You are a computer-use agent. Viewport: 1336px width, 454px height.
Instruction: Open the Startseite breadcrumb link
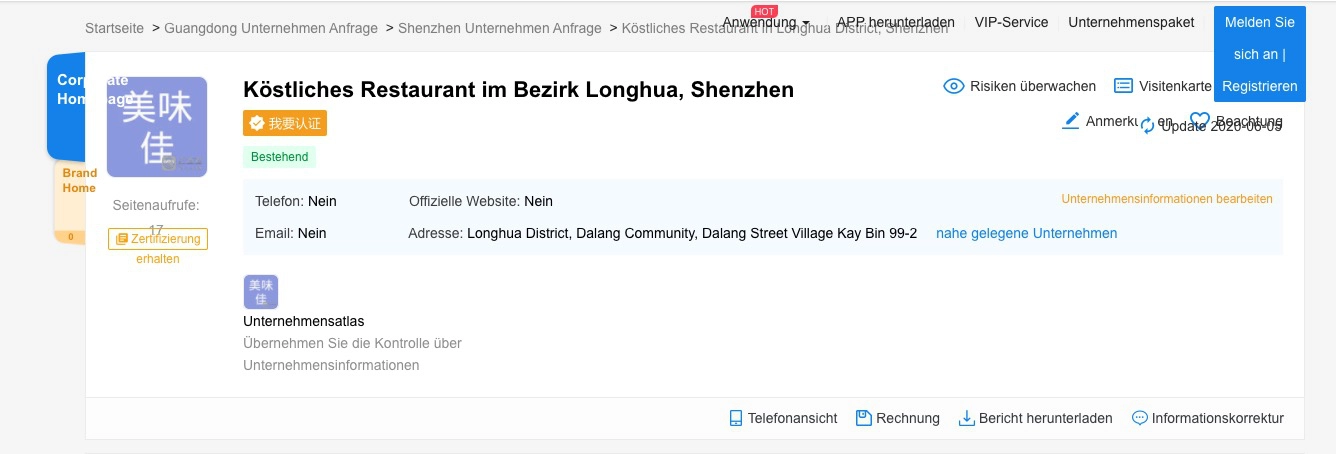(x=114, y=28)
